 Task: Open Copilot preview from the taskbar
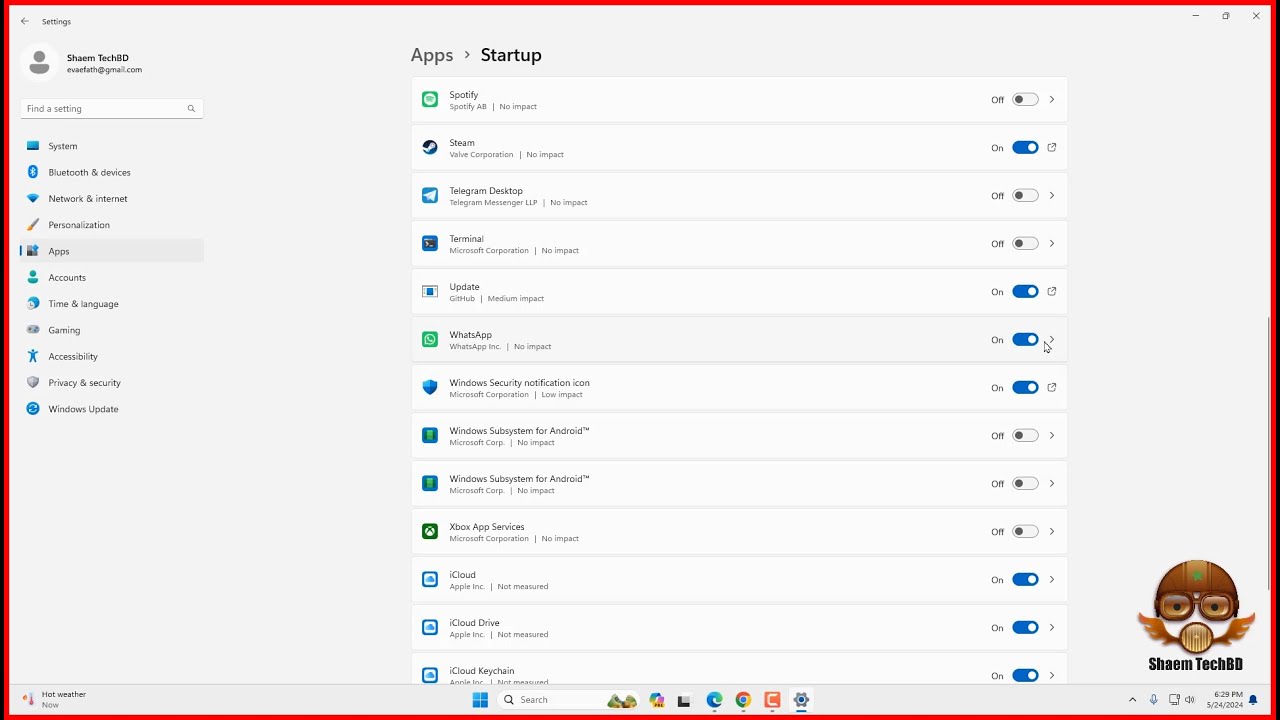tap(656, 700)
